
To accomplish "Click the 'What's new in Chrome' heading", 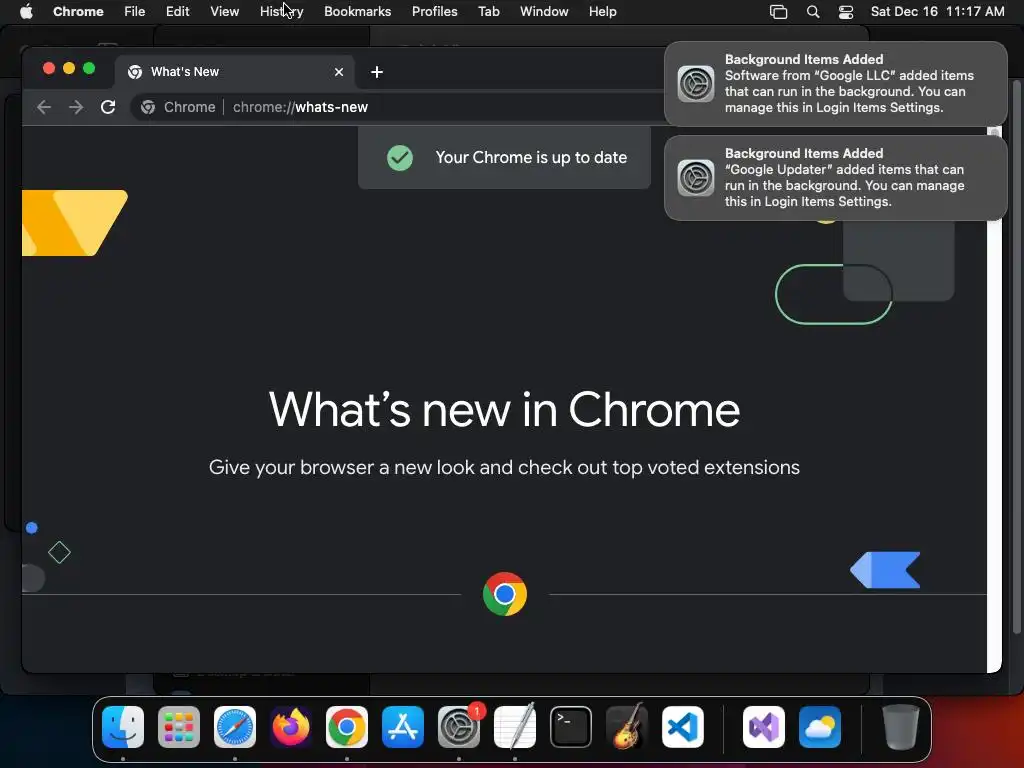I will pos(504,409).
